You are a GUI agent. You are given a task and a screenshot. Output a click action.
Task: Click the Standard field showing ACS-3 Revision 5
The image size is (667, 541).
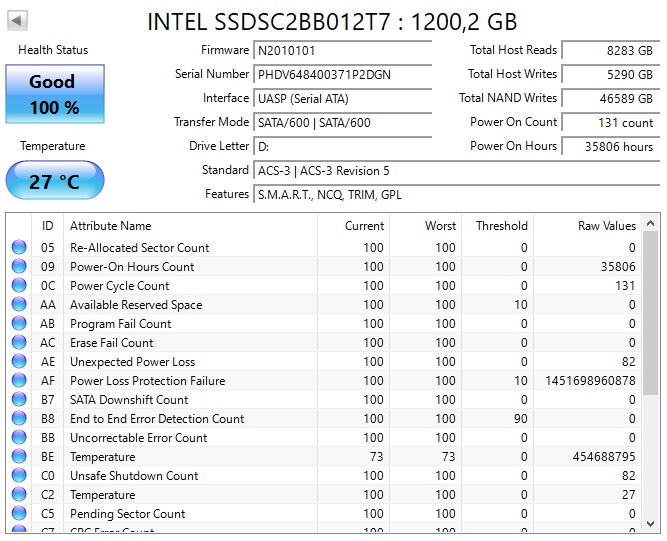pos(457,171)
